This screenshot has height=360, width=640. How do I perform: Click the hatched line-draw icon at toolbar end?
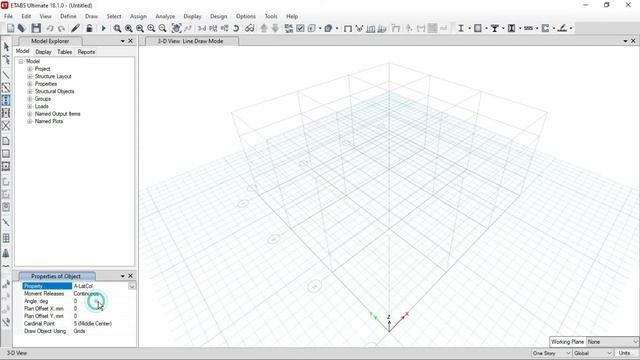(562, 28)
